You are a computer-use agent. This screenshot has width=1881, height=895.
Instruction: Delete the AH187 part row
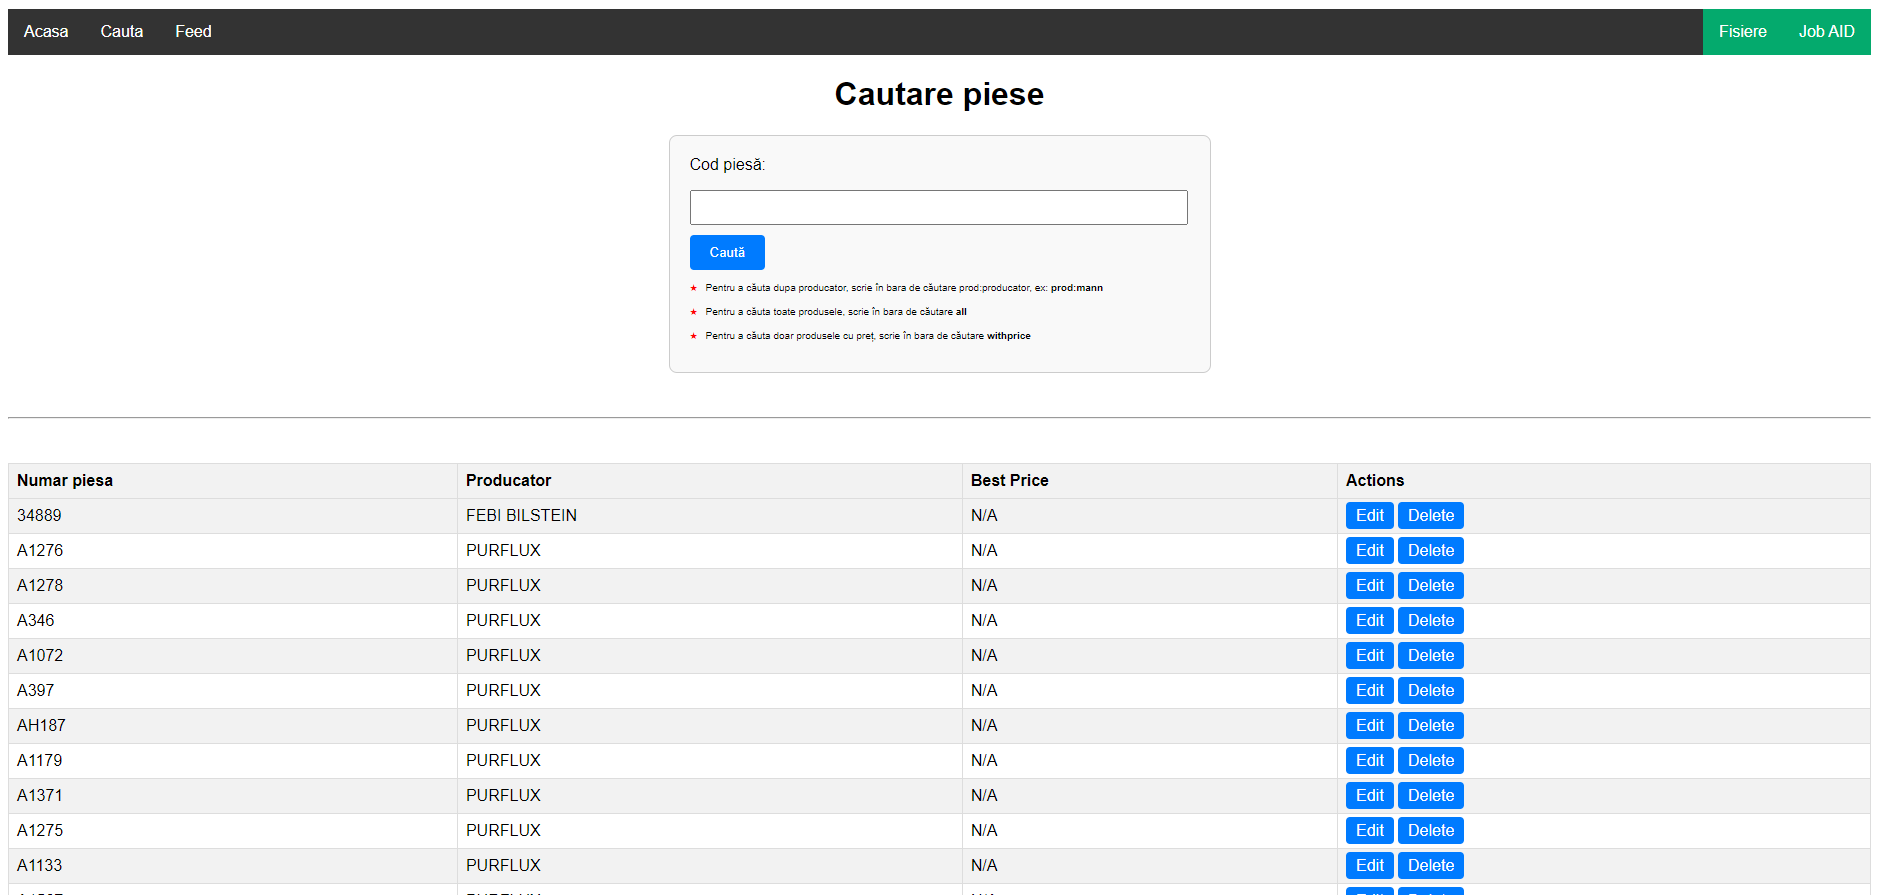(x=1430, y=726)
